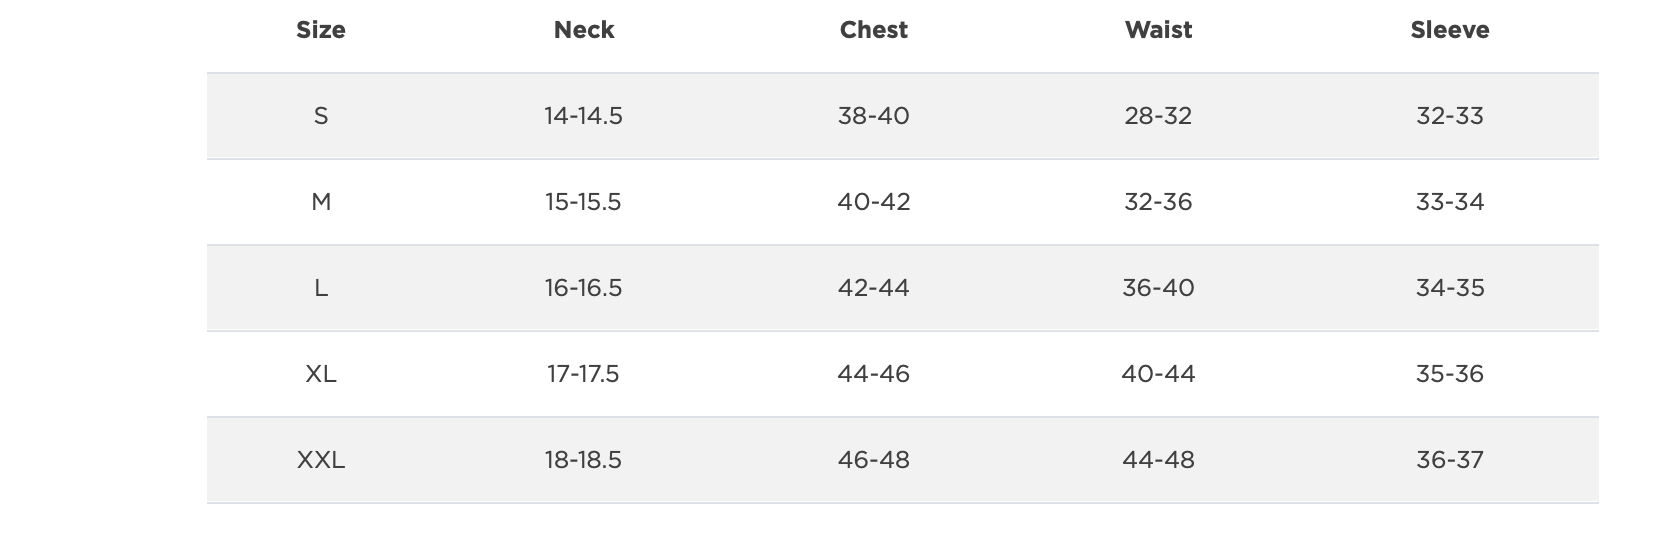Select the M size row label

(x=321, y=202)
